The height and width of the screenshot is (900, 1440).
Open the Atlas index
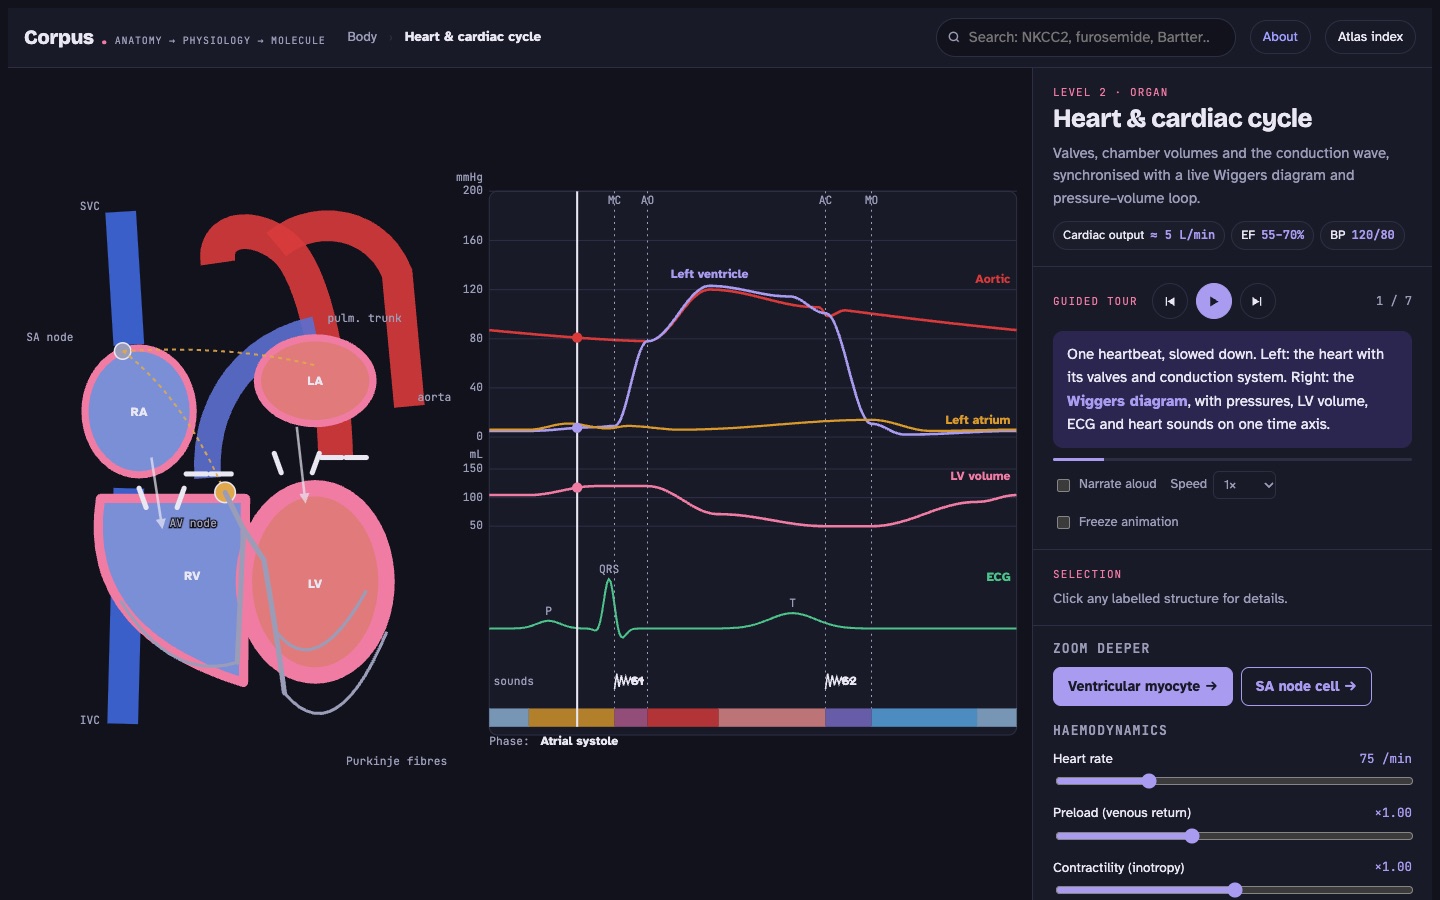tap(1370, 37)
